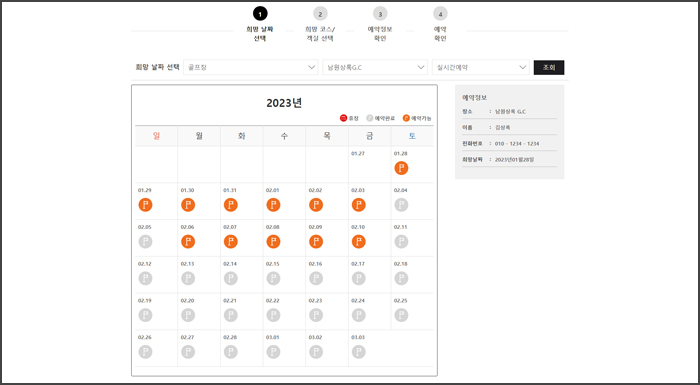Go to step 2 희망 코스/객실 선택

(320, 24)
